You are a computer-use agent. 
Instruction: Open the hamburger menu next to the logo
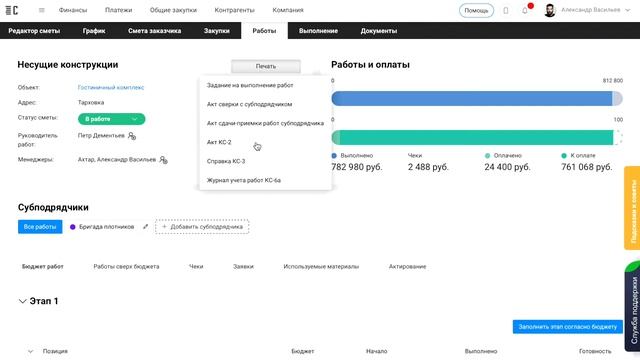(x=42, y=10)
